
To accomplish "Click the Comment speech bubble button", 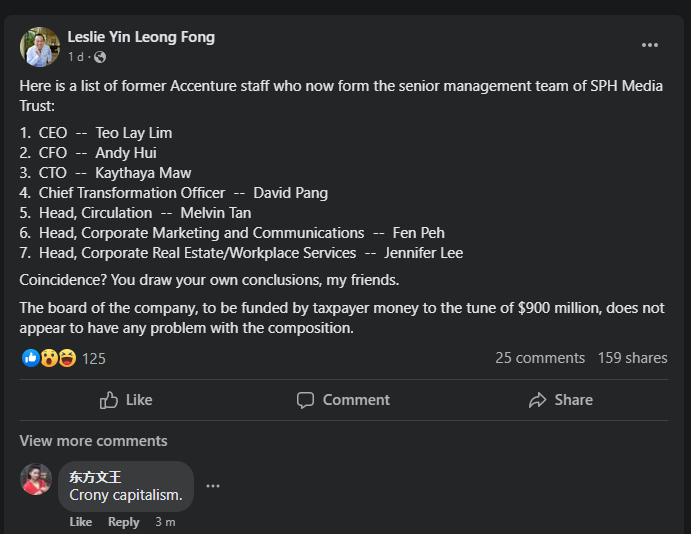I will [x=343, y=400].
